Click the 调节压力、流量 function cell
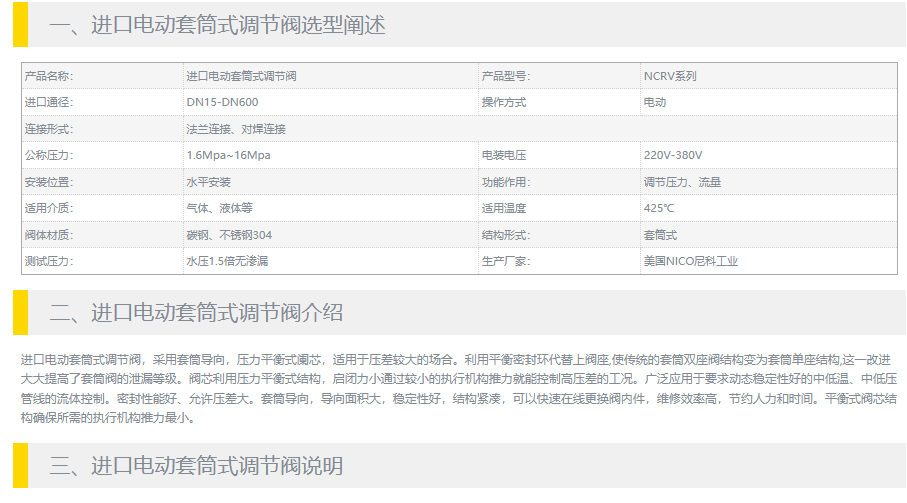This screenshot has width=907, height=503. click(x=682, y=182)
